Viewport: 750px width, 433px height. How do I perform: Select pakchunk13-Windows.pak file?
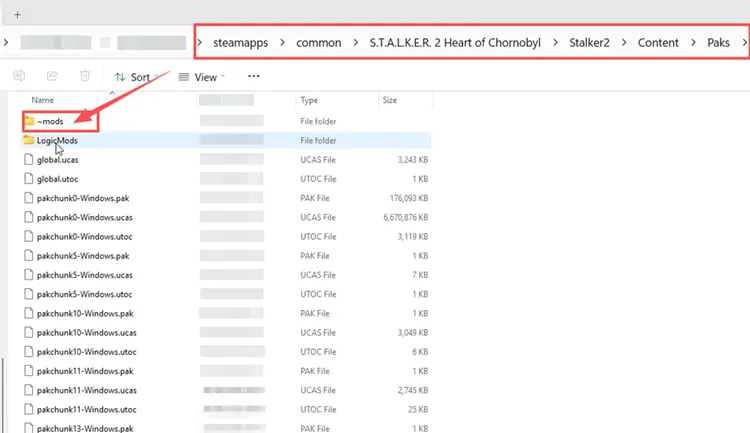[x=85, y=428]
